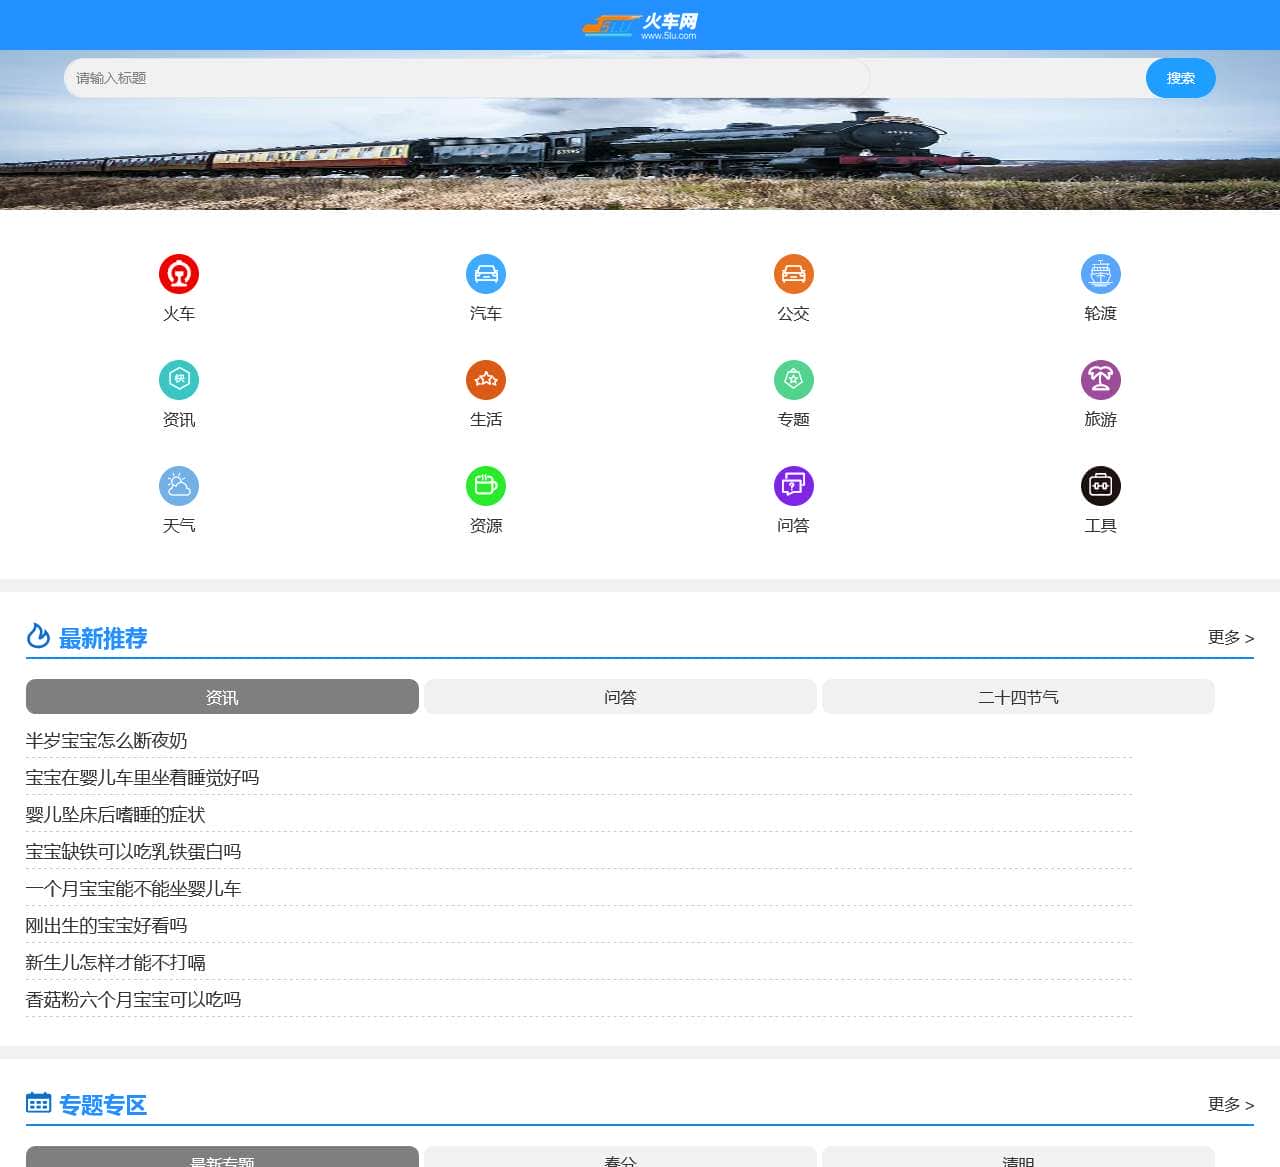Open the 天气 weather icon
The height and width of the screenshot is (1167, 1280).
coord(179,486)
